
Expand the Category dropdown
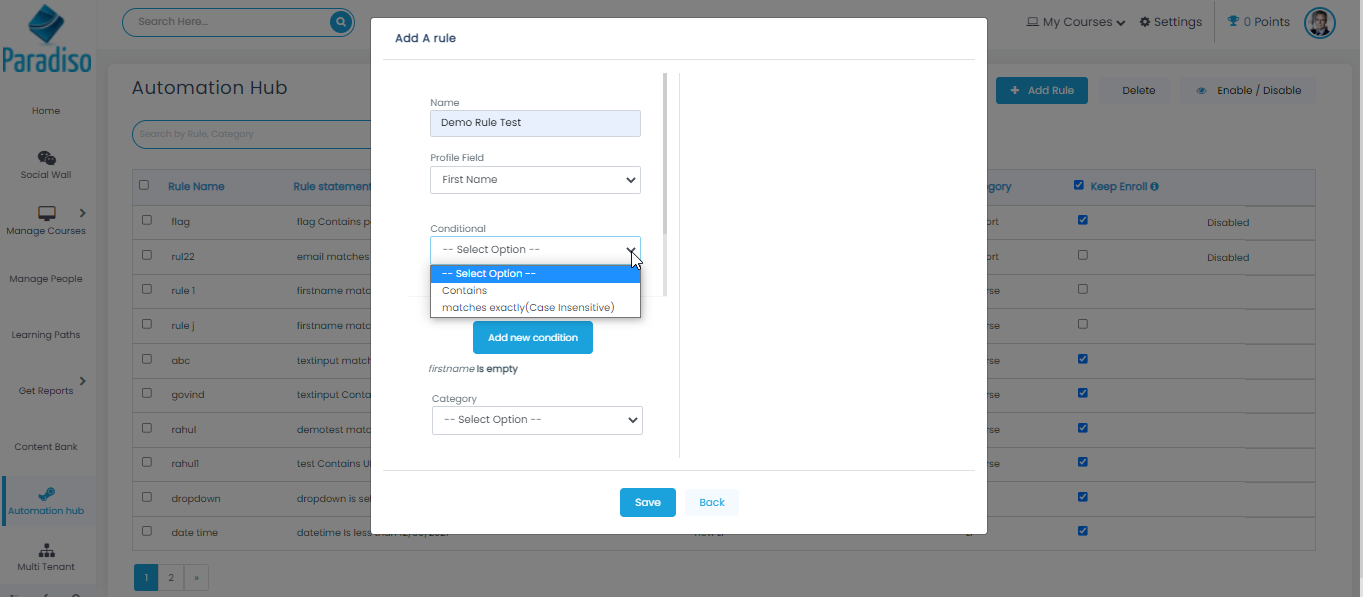coord(537,420)
